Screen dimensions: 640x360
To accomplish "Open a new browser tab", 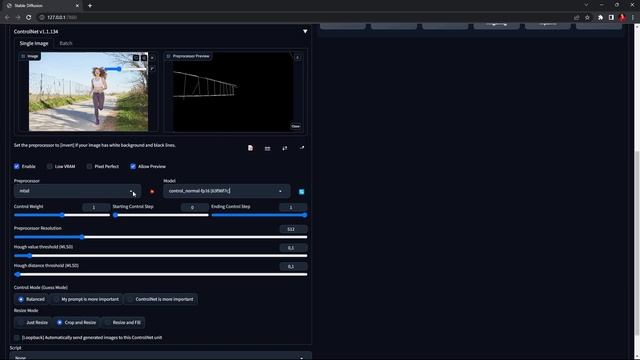I will click(x=90, y=6).
